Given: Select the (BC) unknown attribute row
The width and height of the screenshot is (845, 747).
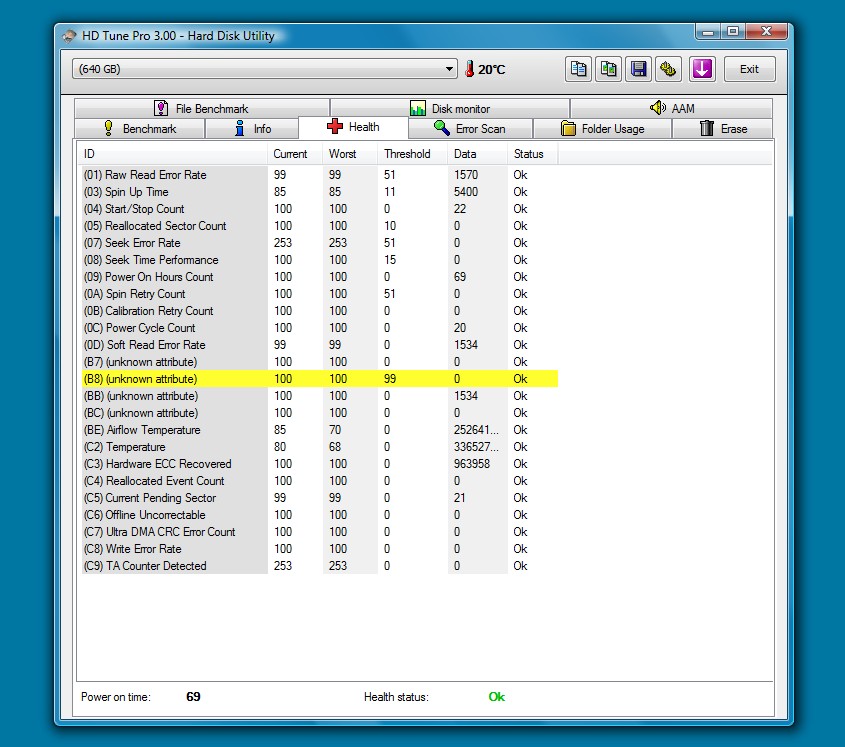Looking at the screenshot, I should click(320, 413).
